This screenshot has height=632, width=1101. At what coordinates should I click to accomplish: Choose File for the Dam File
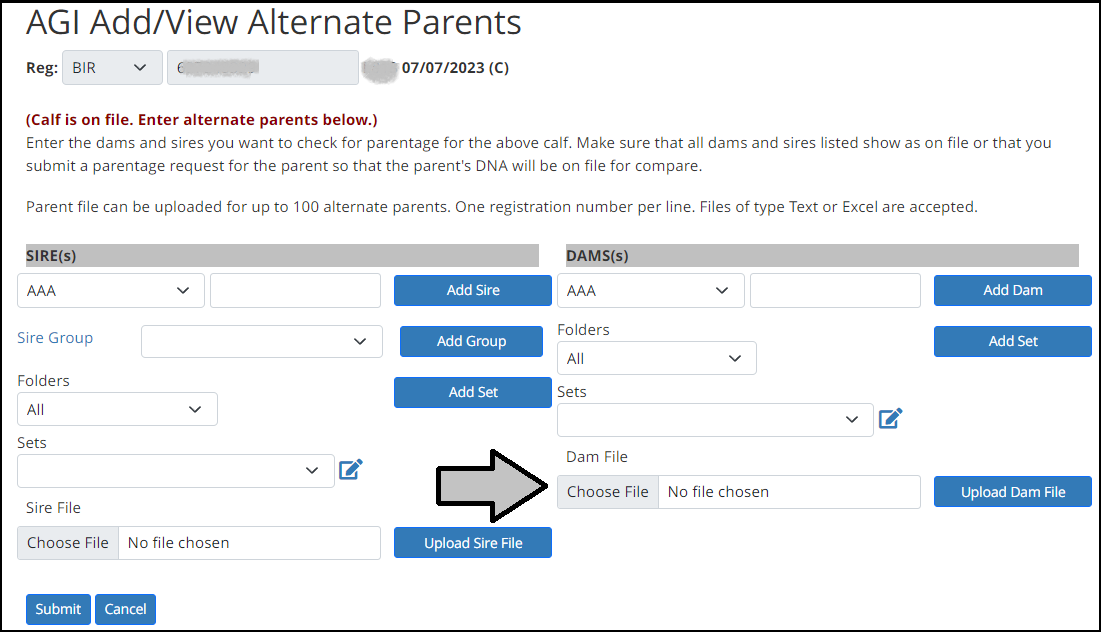click(x=608, y=492)
